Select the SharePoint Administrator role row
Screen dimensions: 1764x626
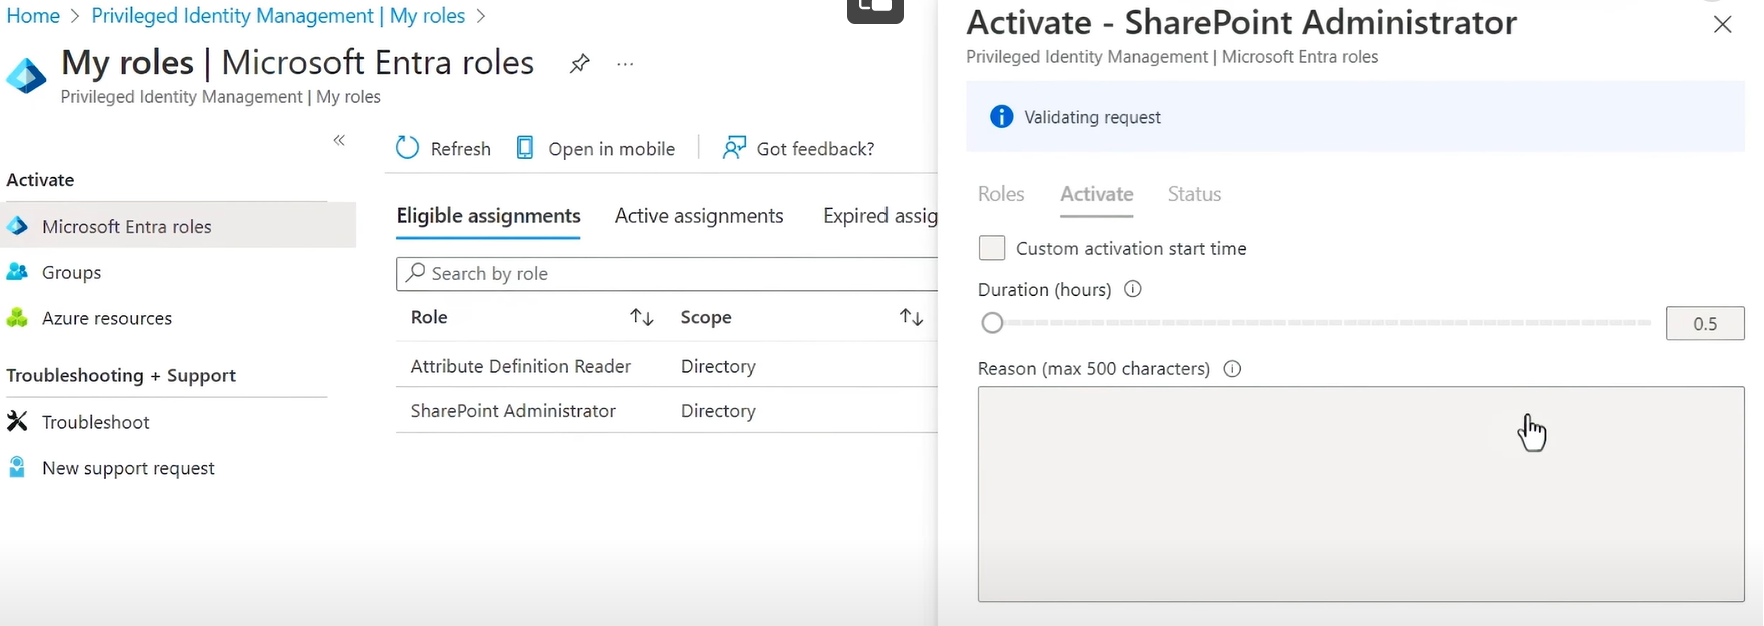[x=513, y=411]
